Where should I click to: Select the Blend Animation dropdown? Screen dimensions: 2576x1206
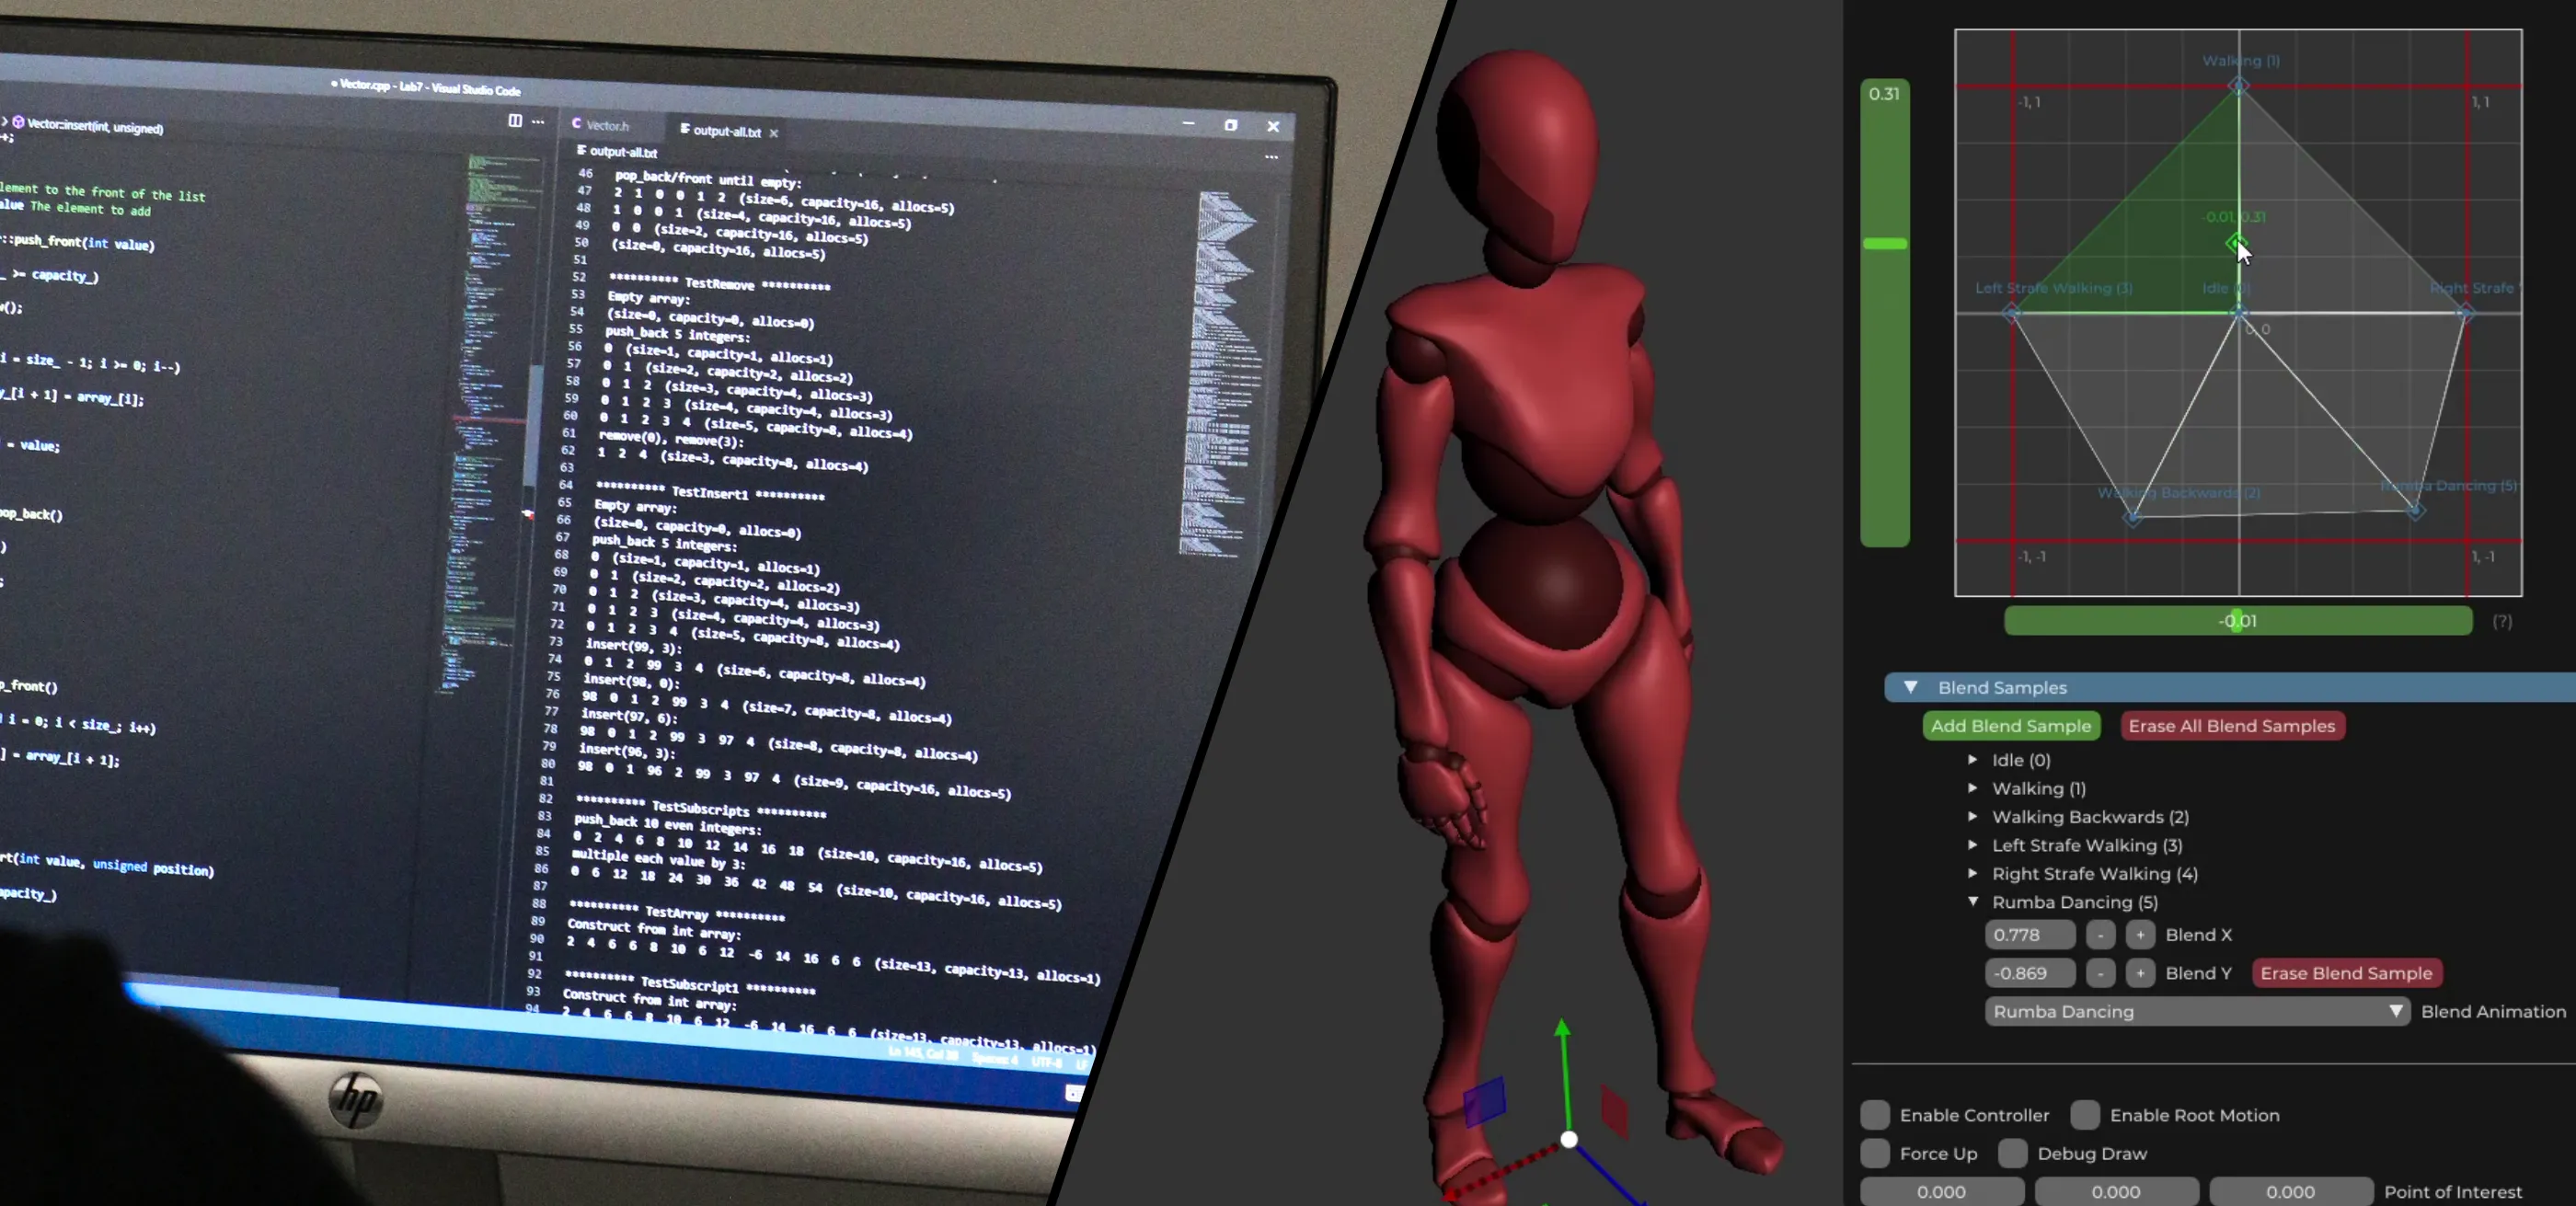pyautogui.click(x=2197, y=1010)
